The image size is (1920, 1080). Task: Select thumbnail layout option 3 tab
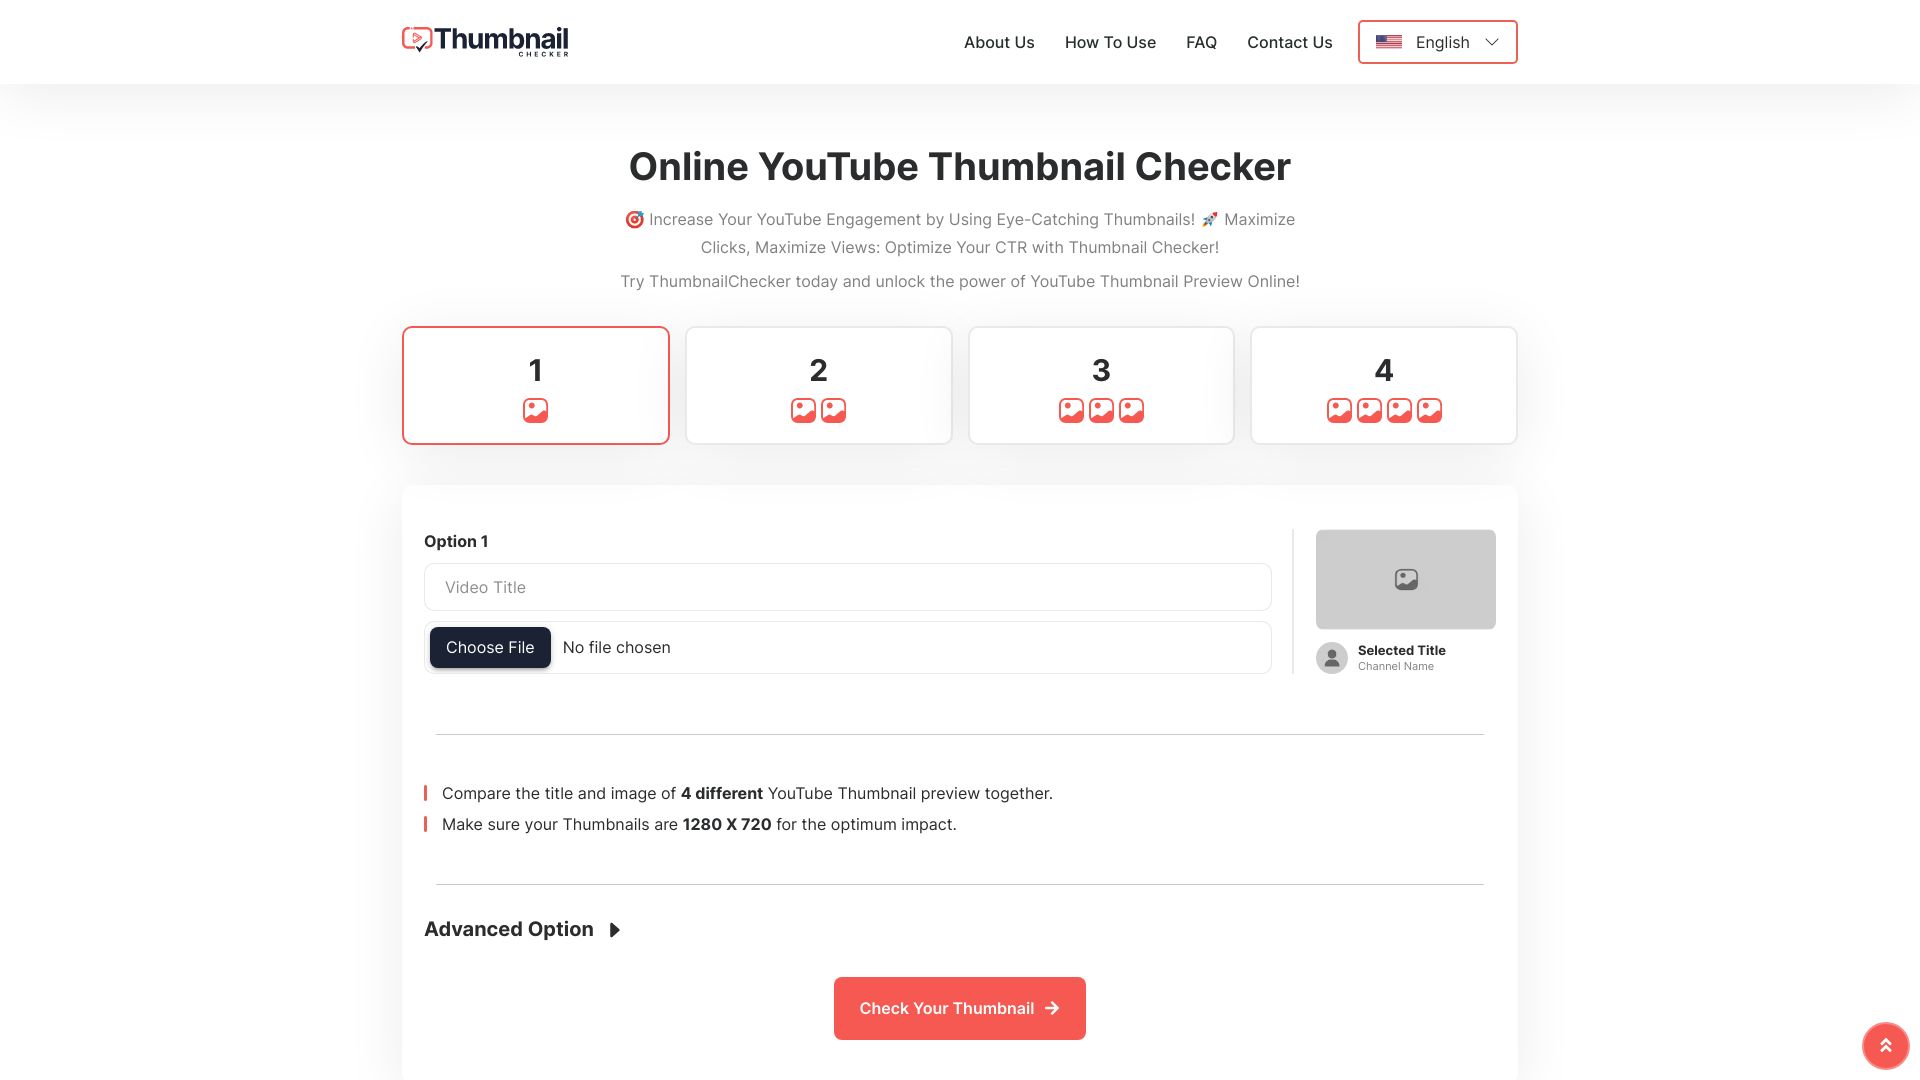click(1100, 384)
